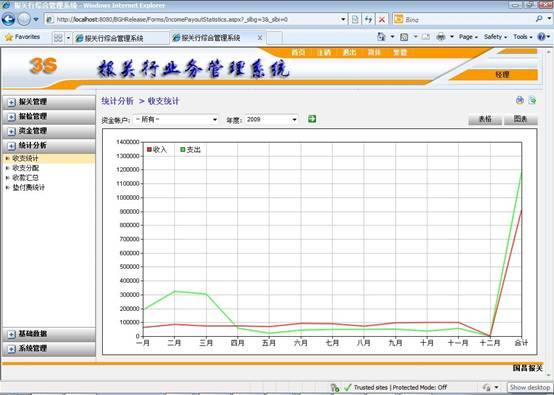The height and width of the screenshot is (395, 554).
Task: Switch to the 图表 chart view
Action: [520, 119]
